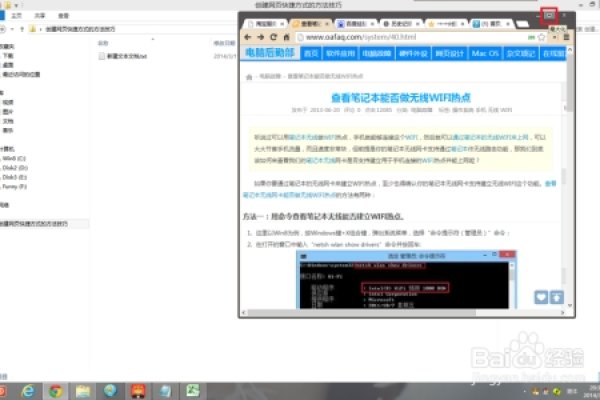Select drive Disk2 (D:) in Explorer

(15, 168)
